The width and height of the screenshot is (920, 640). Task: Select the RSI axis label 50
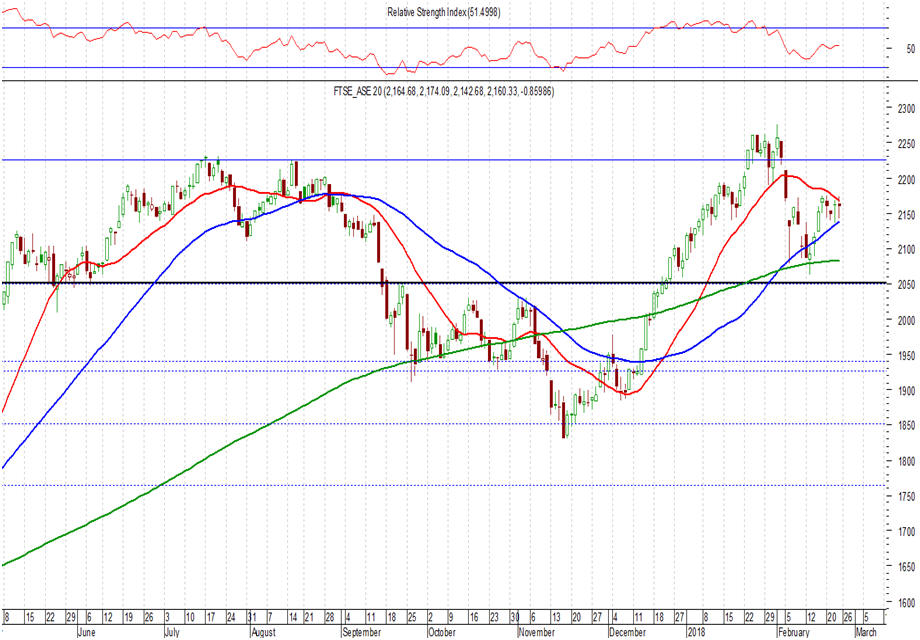pos(911,49)
